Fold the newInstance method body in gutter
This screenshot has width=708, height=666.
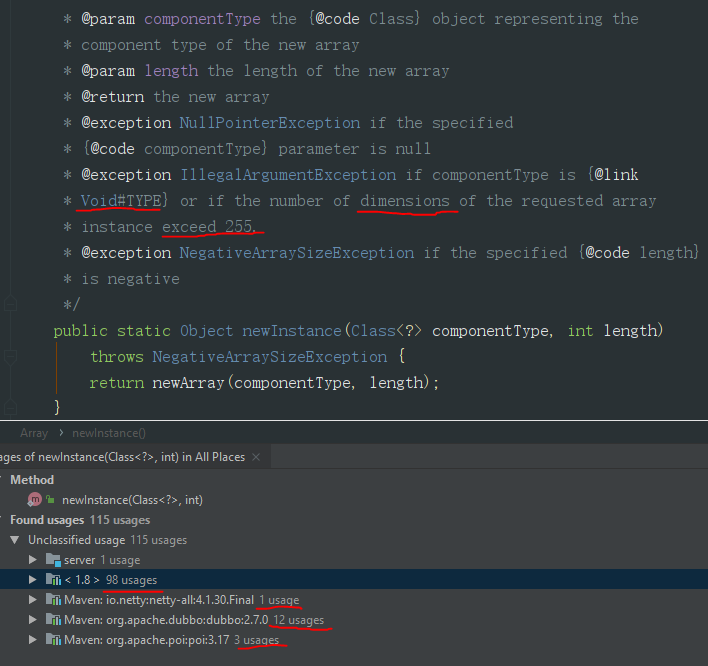10,357
